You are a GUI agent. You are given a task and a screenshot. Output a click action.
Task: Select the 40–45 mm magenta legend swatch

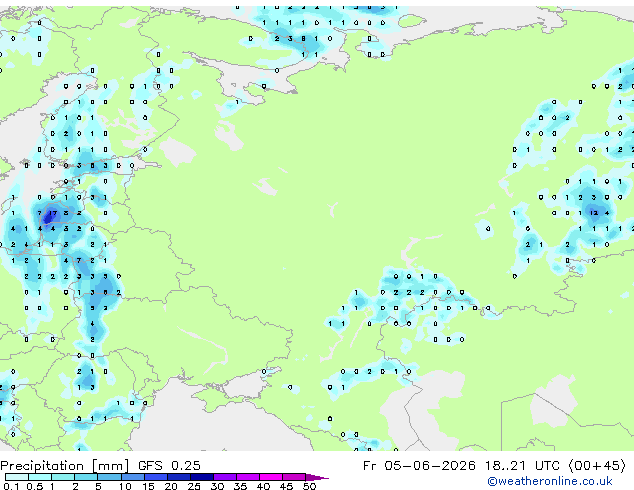(271, 477)
